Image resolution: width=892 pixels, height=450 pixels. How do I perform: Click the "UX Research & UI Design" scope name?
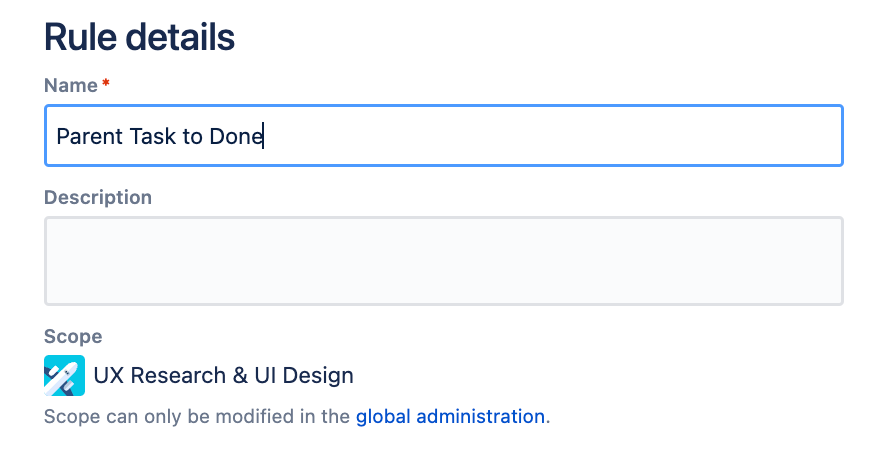(223, 376)
